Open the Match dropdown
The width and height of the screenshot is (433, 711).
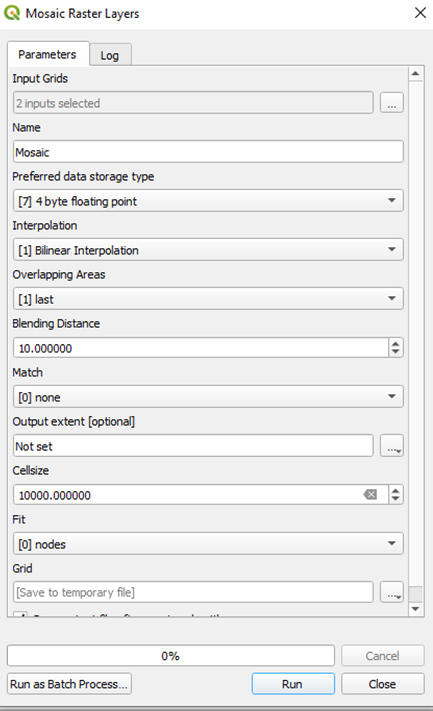pos(208,397)
